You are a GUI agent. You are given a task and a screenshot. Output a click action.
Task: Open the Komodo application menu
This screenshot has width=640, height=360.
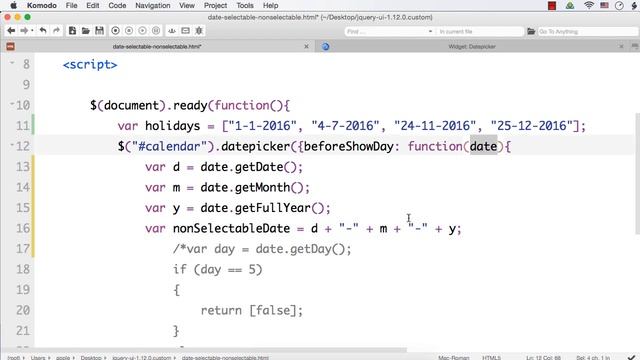[42, 5]
